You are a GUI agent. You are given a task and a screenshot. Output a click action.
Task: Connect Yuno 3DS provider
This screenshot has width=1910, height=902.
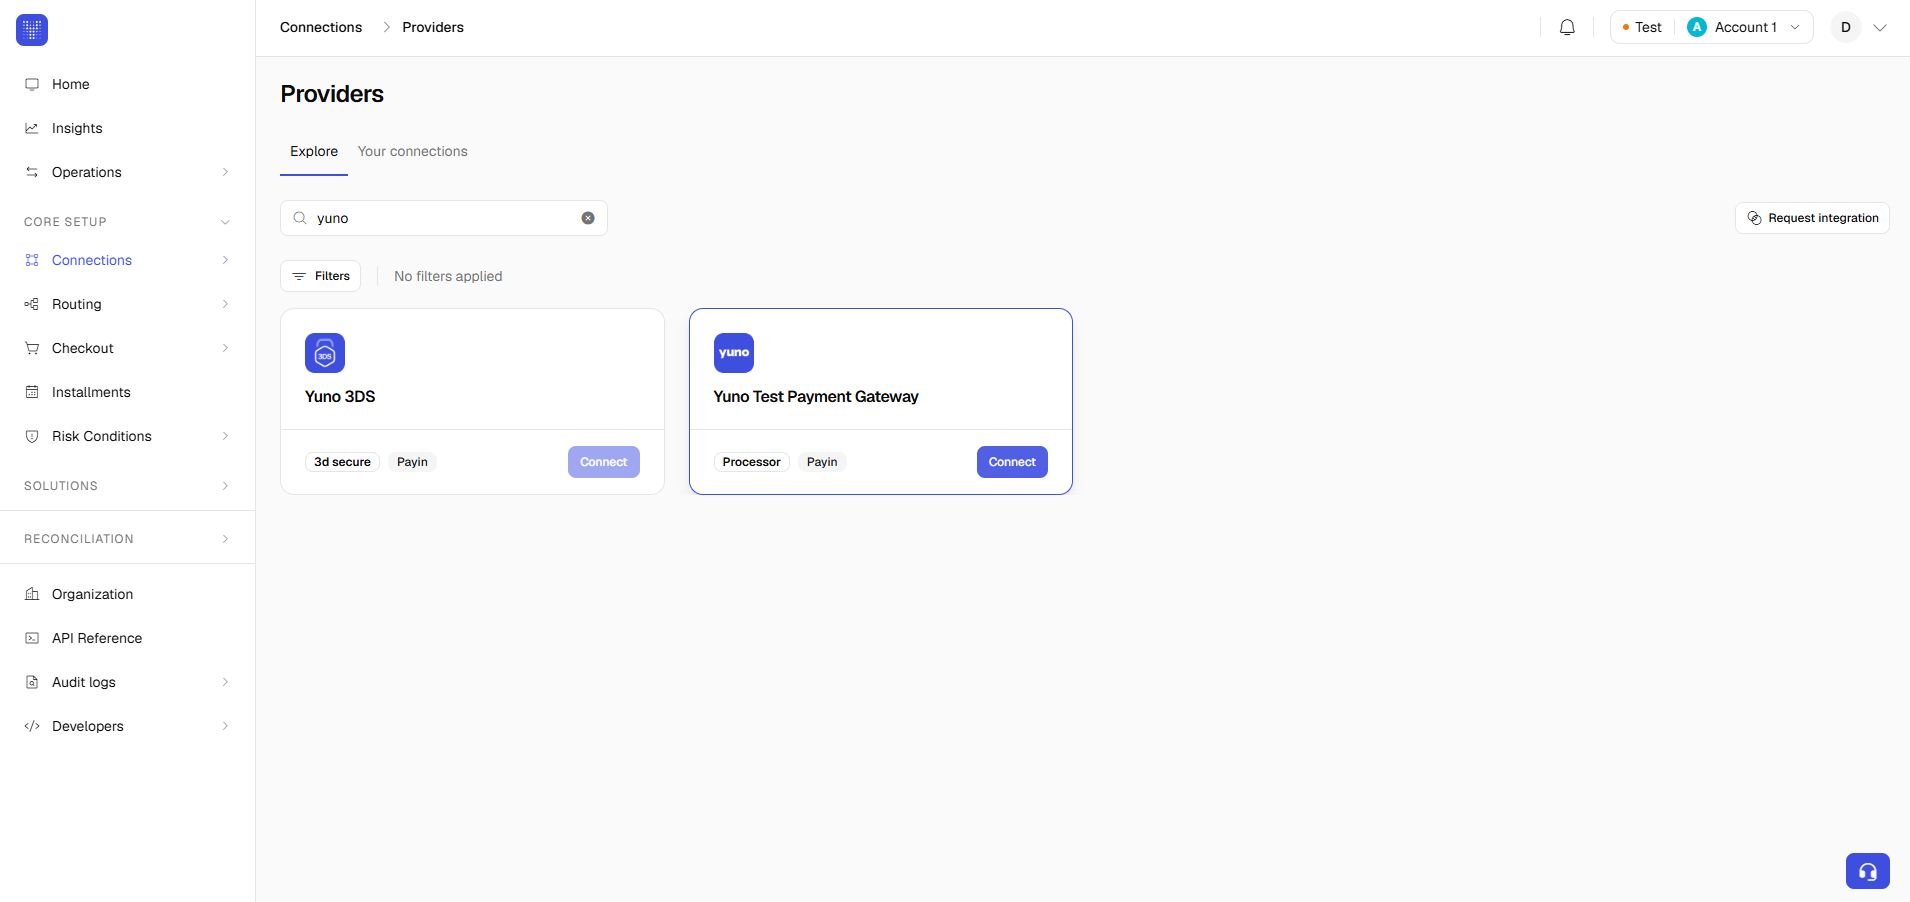point(604,462)
